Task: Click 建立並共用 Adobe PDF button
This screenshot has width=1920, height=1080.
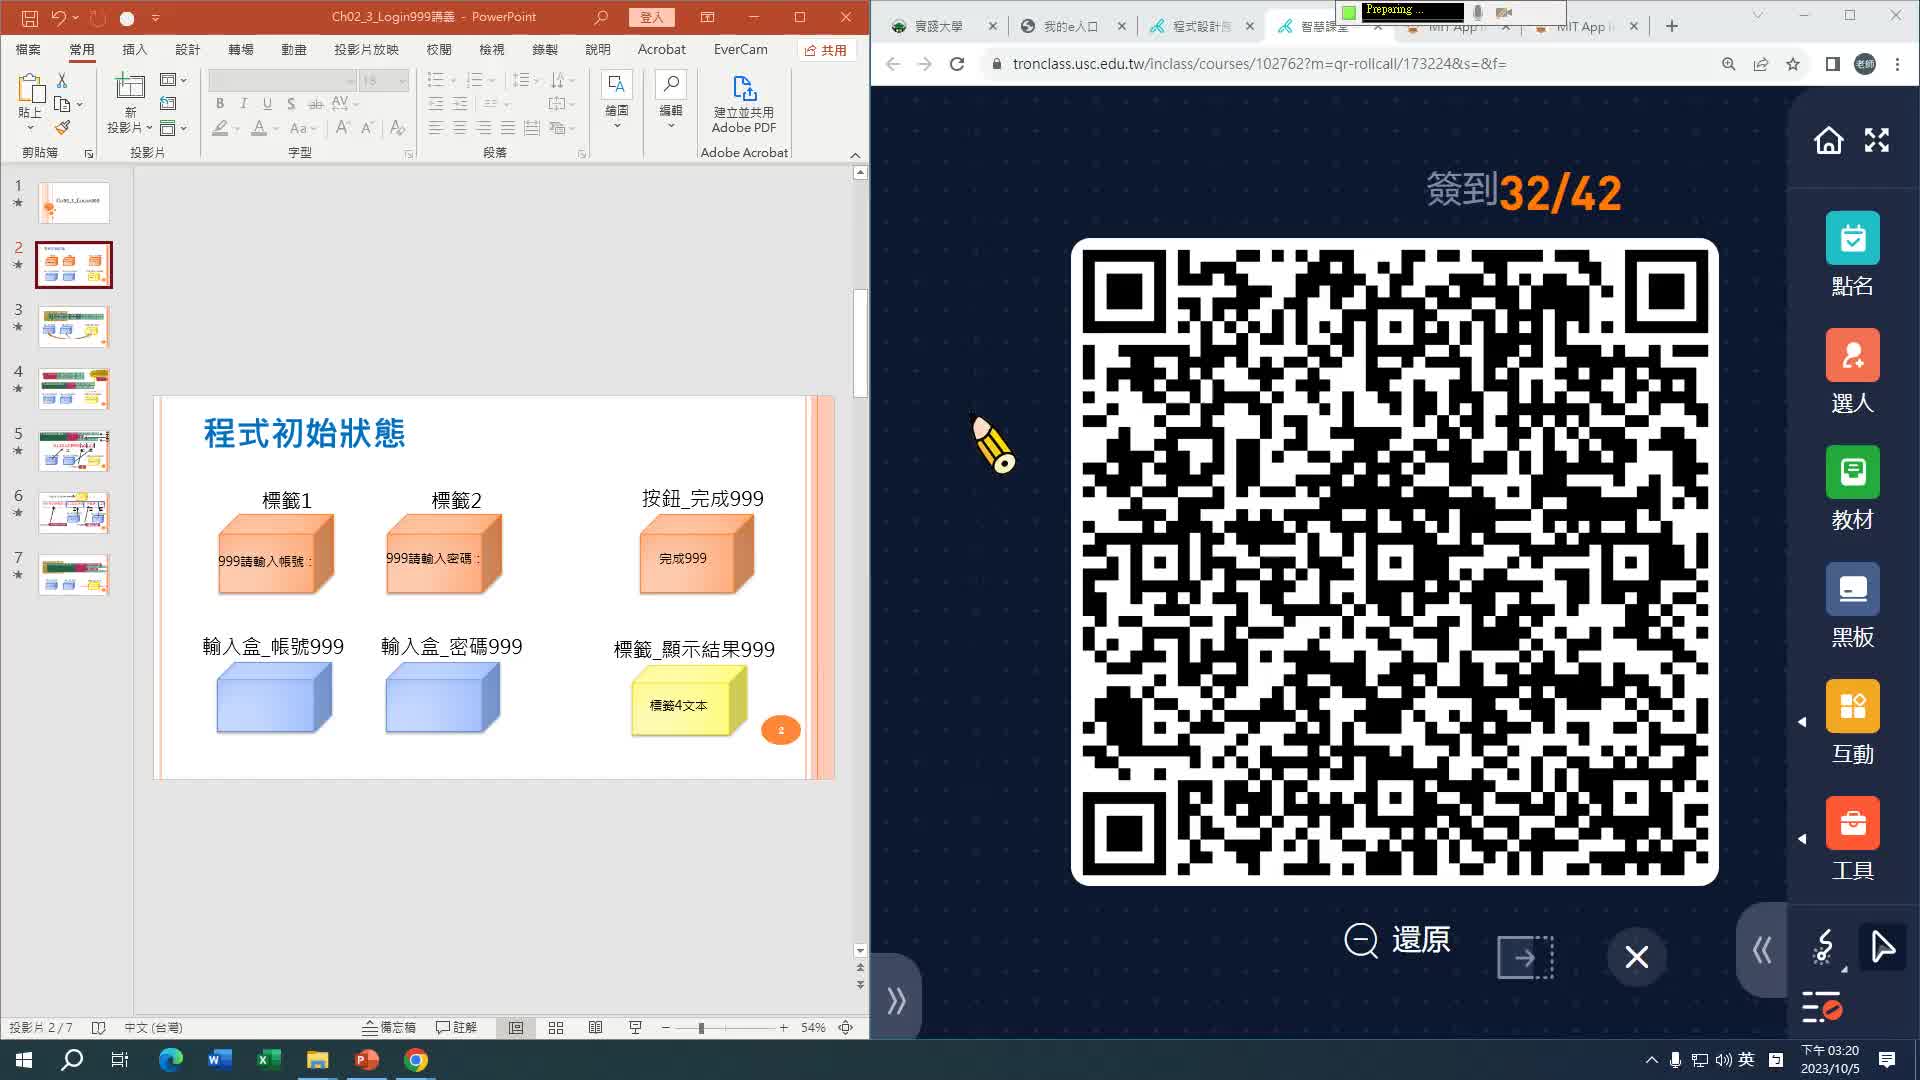Action: pyautogui.click(x=744, y=104)
